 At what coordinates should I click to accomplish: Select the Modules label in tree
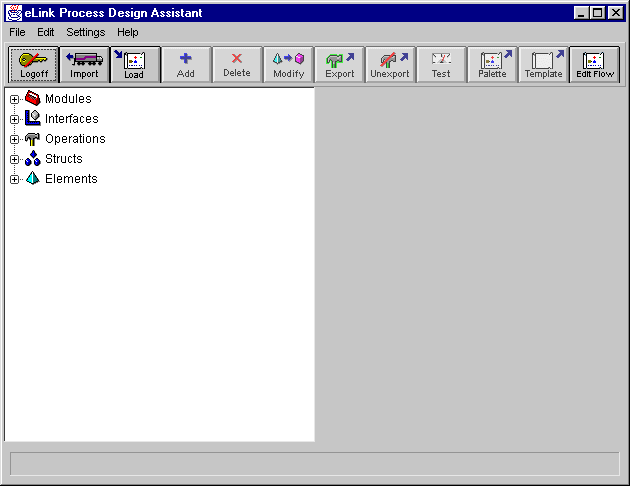(x=68, y=99)
